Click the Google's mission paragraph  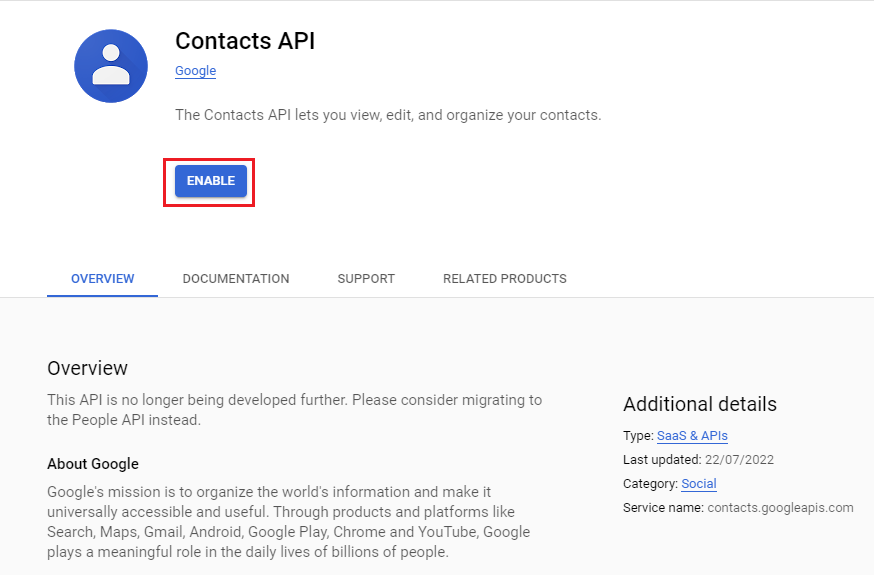288,522
